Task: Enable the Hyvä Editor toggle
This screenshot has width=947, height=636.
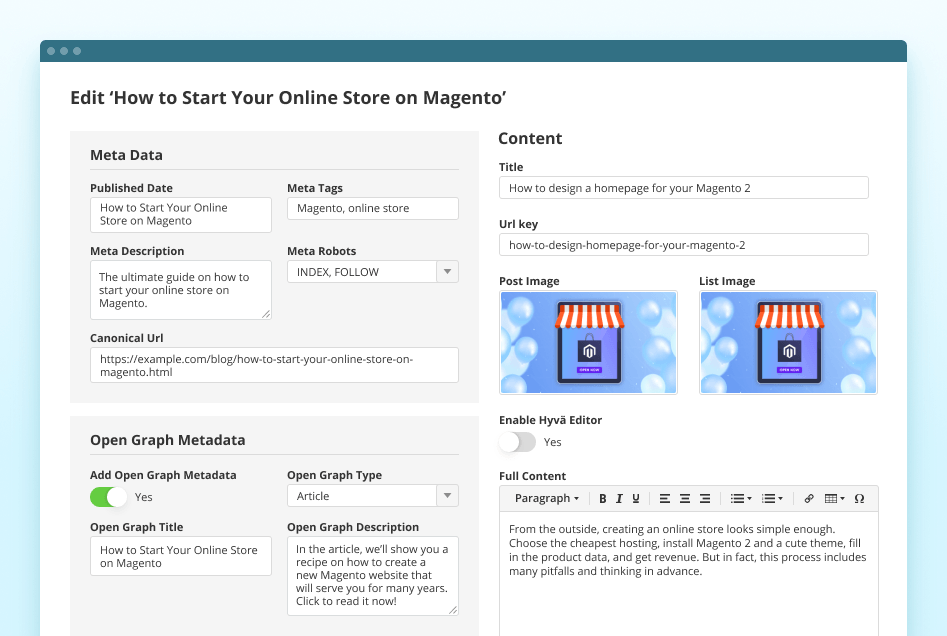Action: tap(517, 442)
